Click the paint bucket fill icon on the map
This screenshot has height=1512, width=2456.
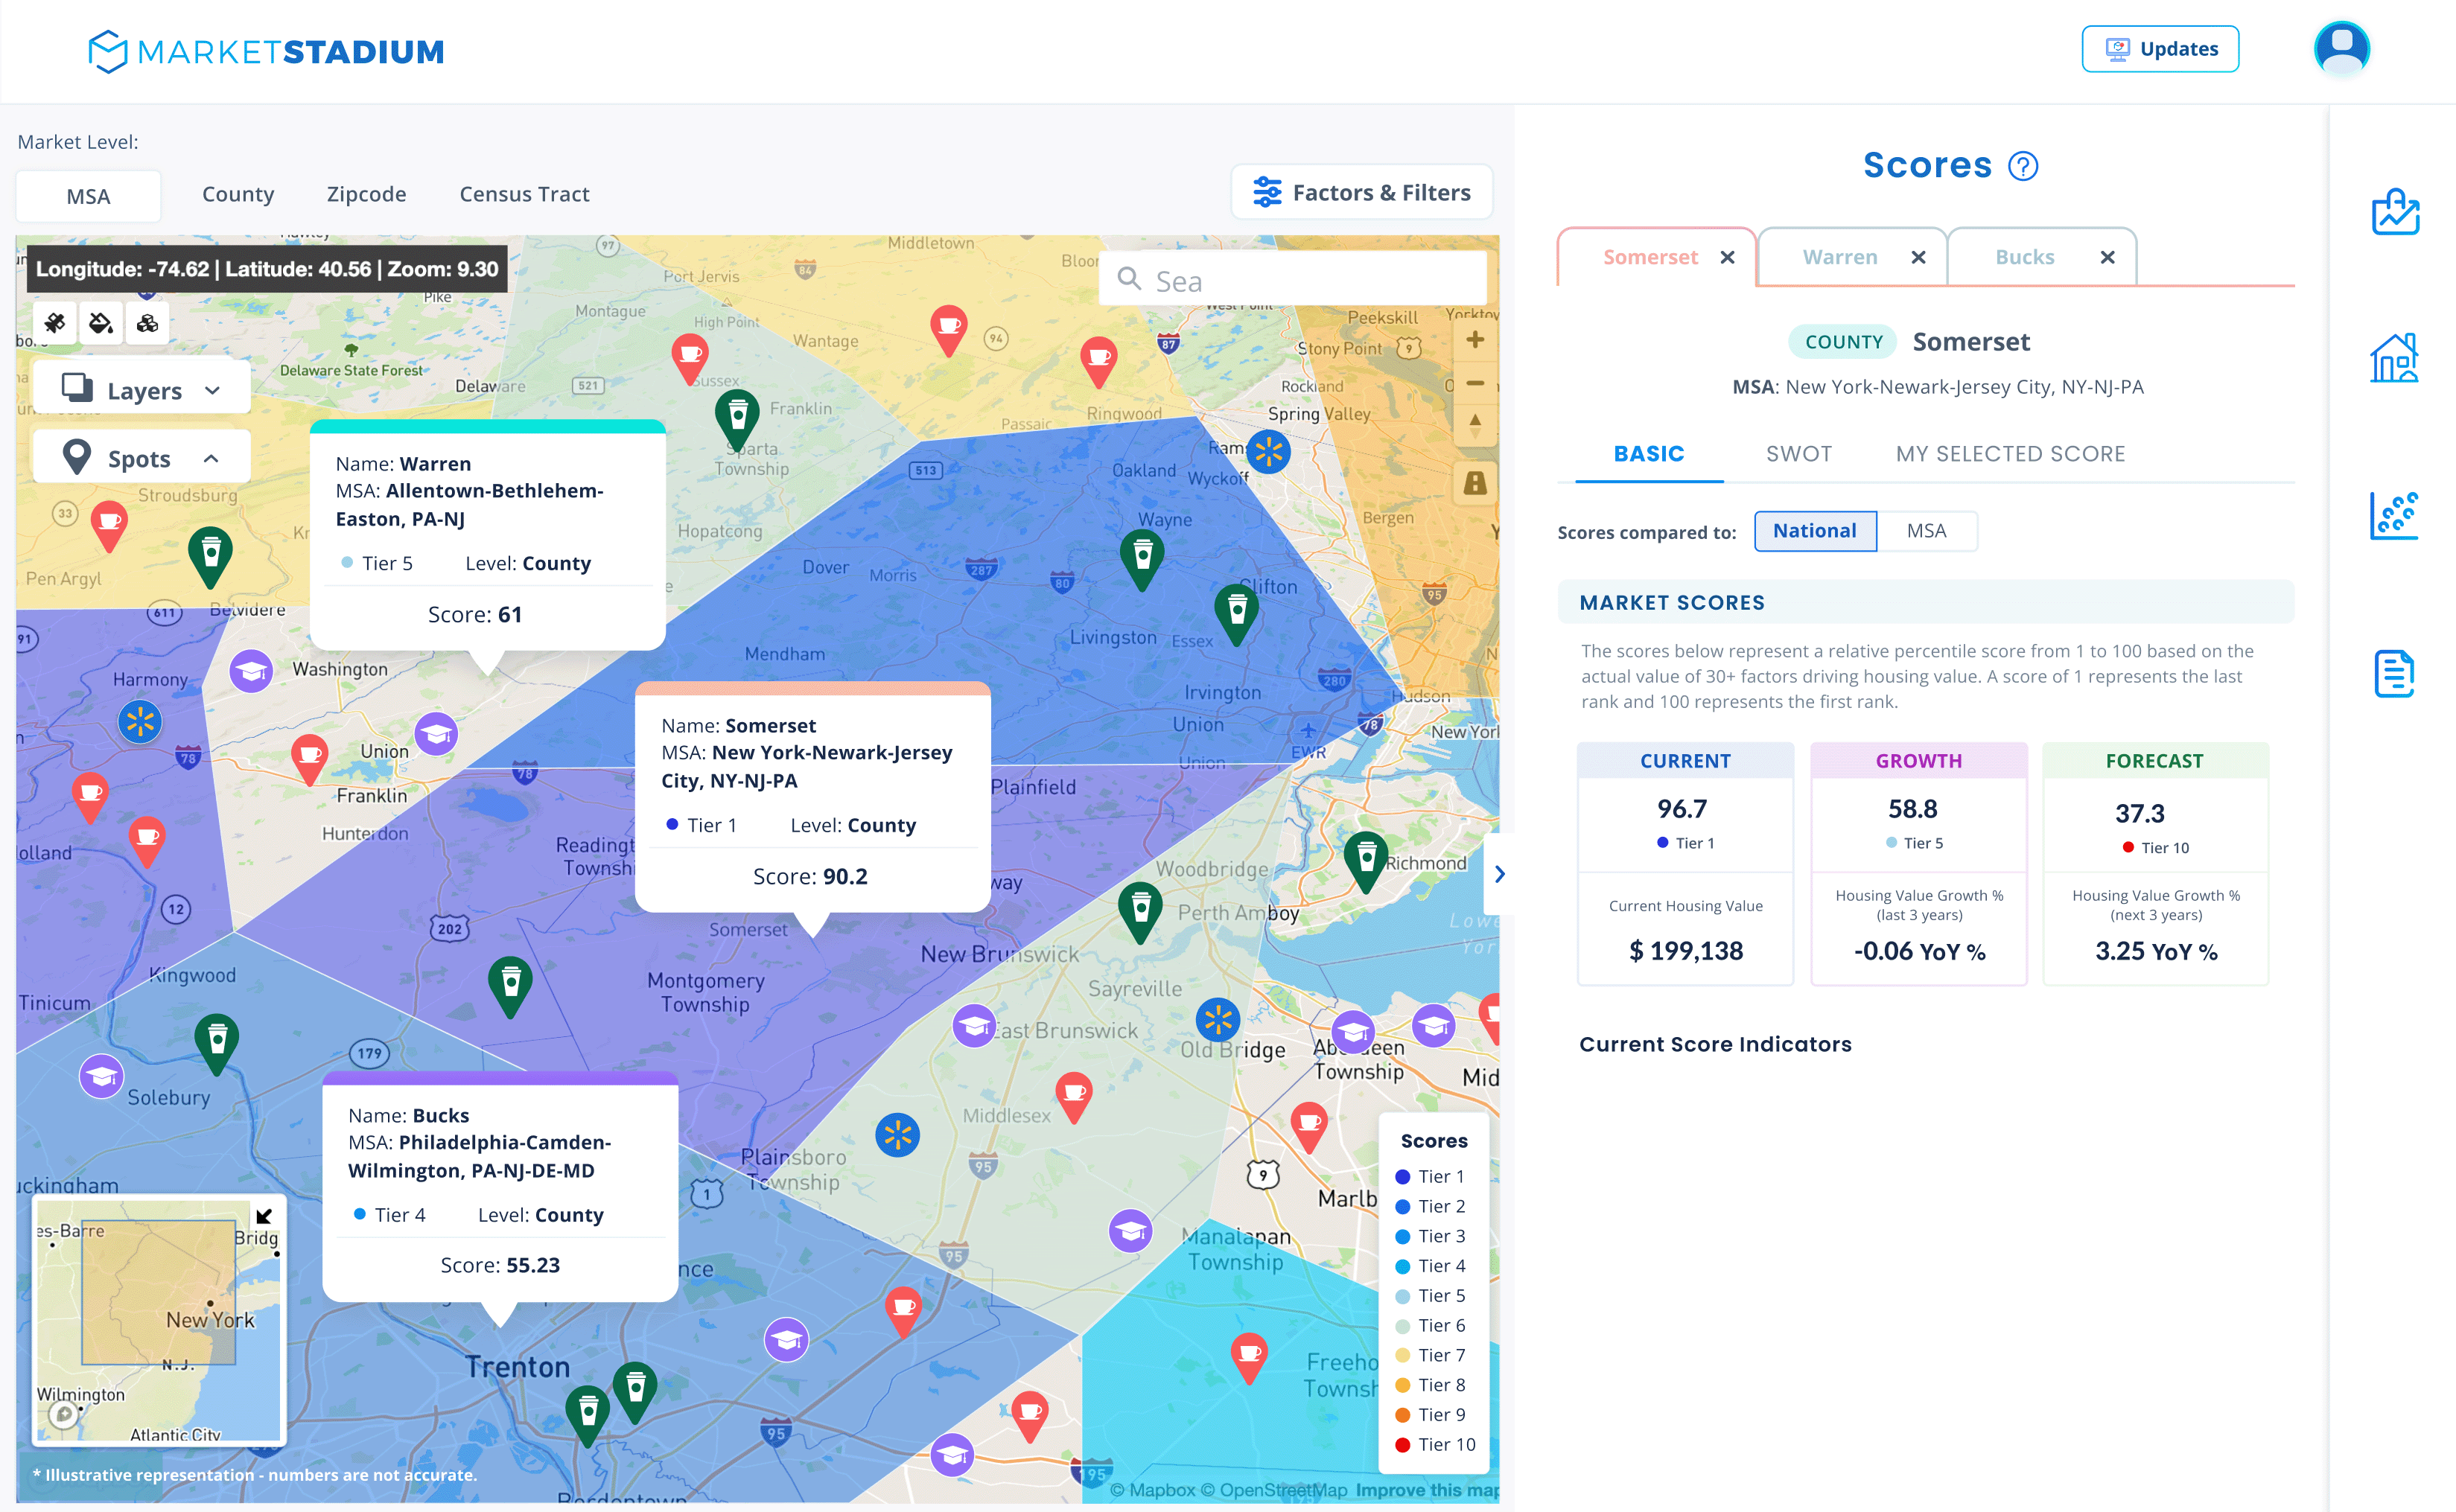(101, 322)
